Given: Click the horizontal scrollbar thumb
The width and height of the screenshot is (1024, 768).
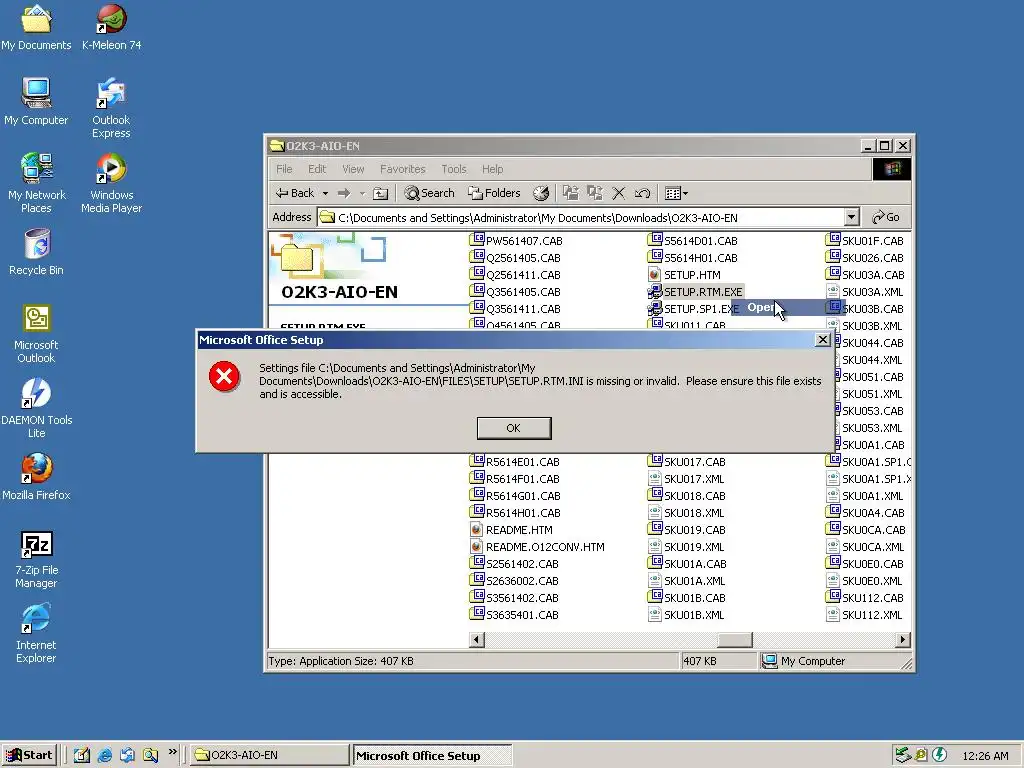Looking at the screenshot, I should (735, 640).
